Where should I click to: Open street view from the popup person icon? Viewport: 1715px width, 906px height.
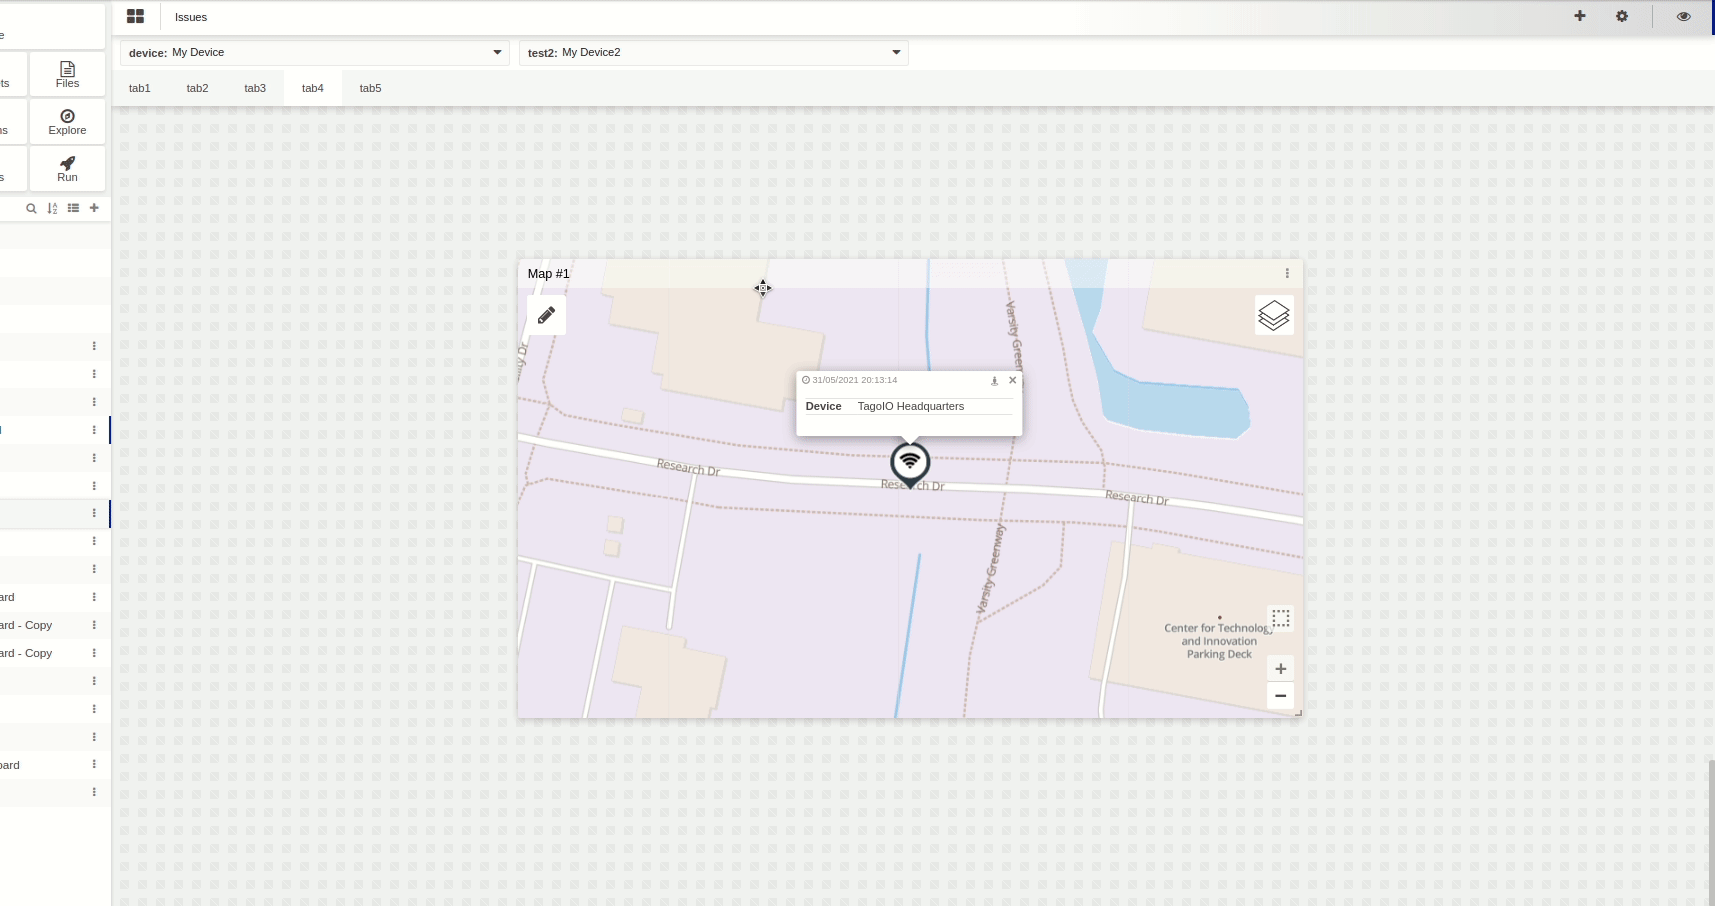(994, 380)
